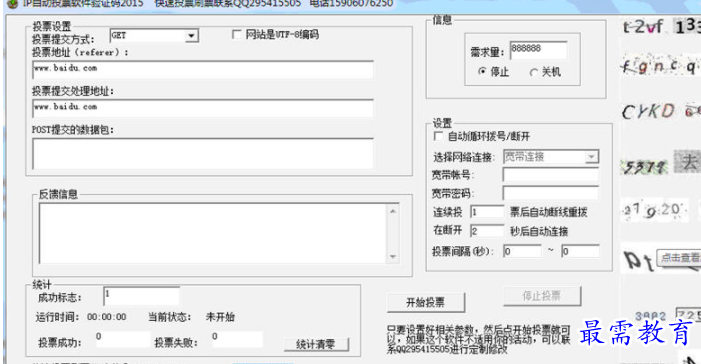The image size is (701, 364).
Task: Click the second 投票间隔 maximum field
Action: click(580, 251)
